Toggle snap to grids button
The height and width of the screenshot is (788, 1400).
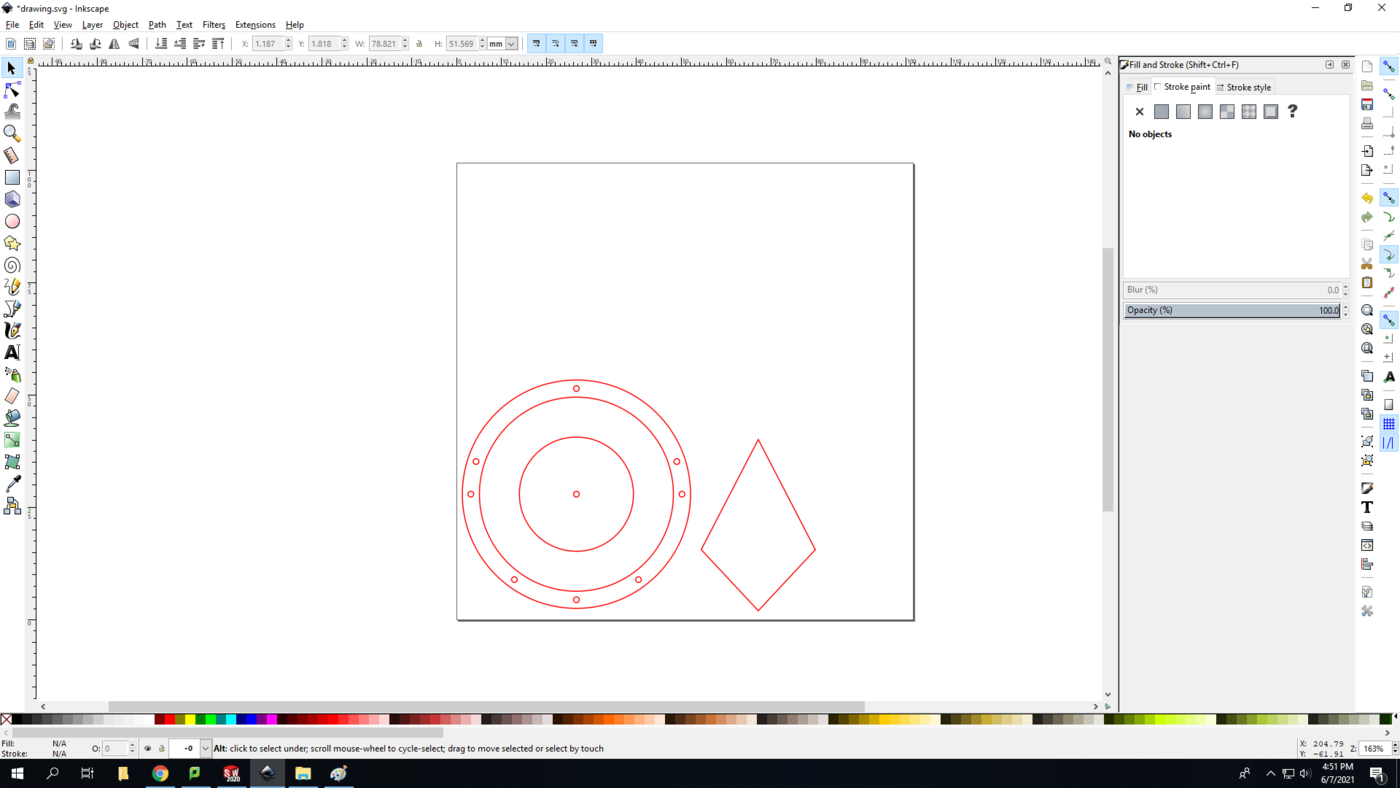(1389, 424)
